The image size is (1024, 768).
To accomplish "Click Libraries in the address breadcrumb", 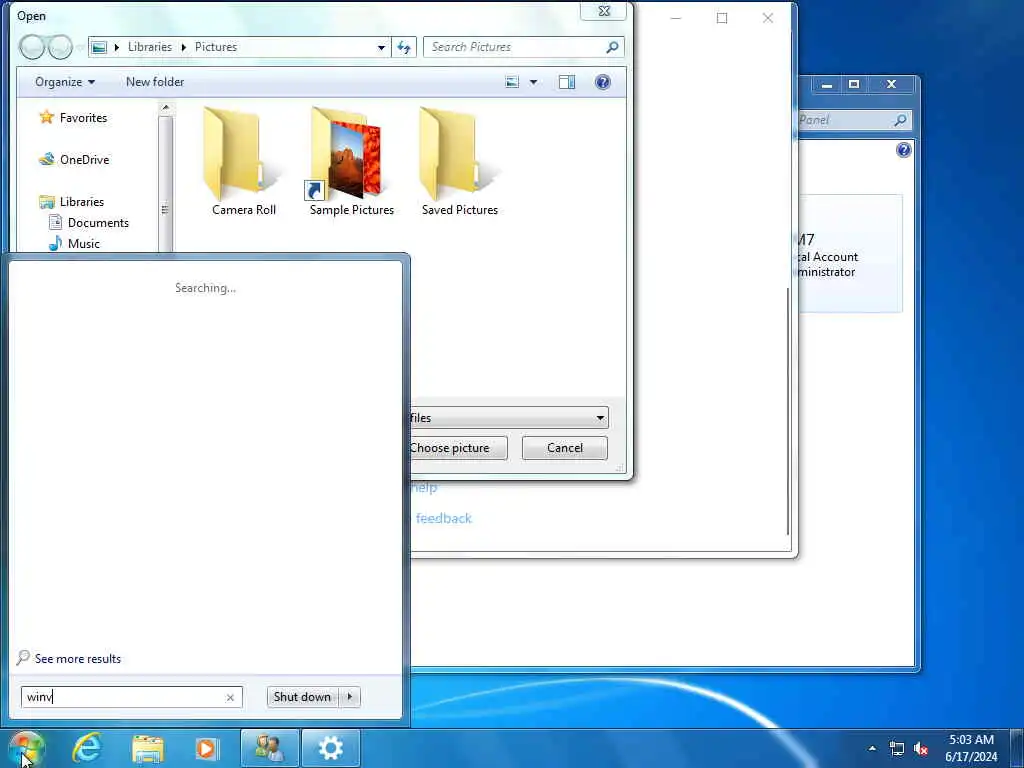I will (x=150, y=47).
